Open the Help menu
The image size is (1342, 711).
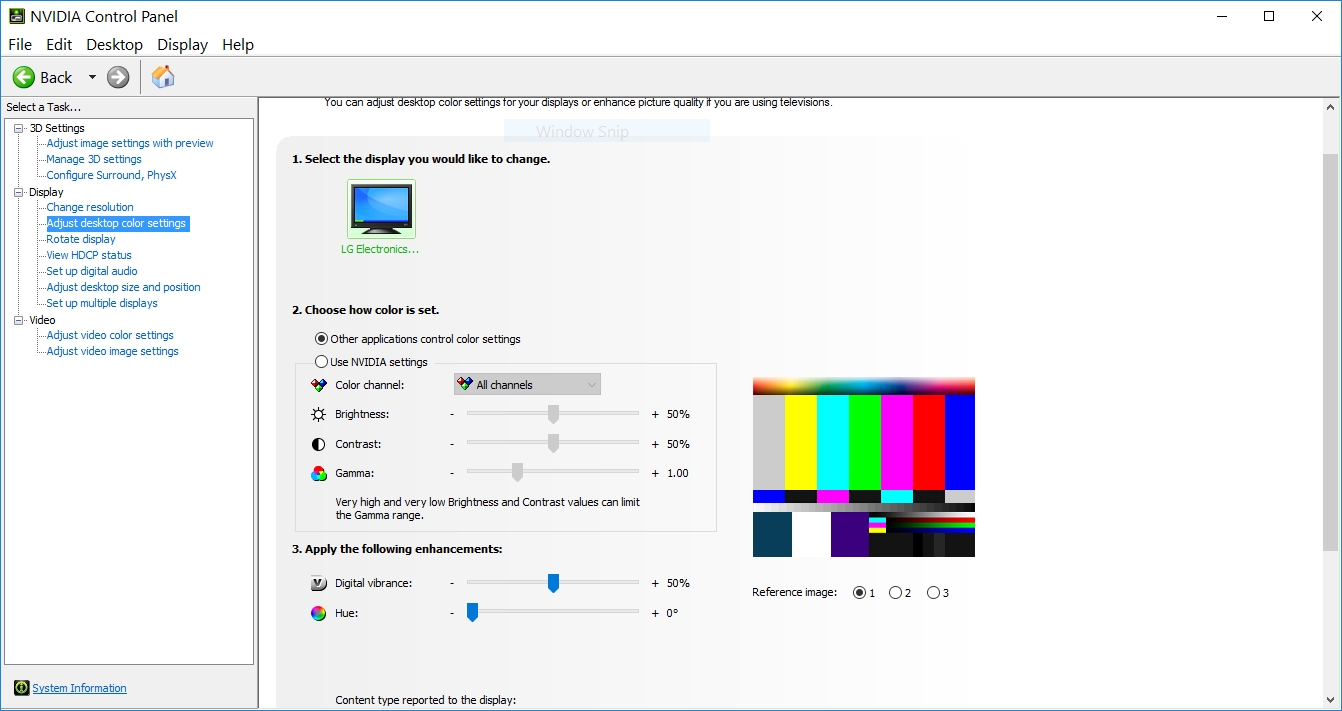(238, 45)
